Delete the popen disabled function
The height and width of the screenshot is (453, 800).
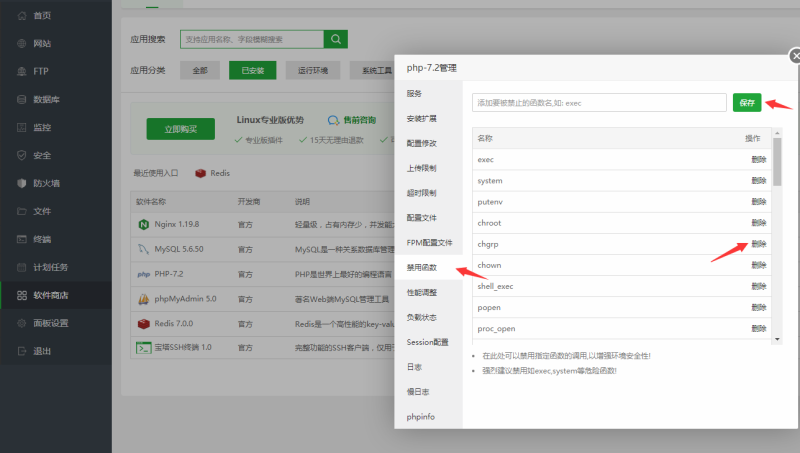point(759,308)
